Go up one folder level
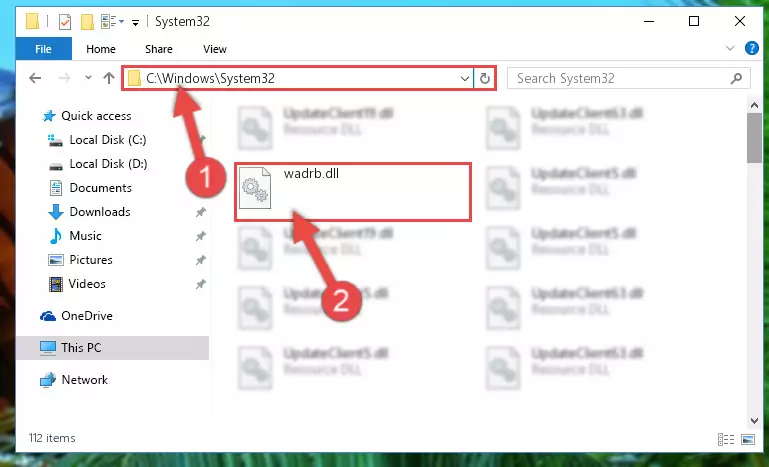769x467 pixels. 109,78
